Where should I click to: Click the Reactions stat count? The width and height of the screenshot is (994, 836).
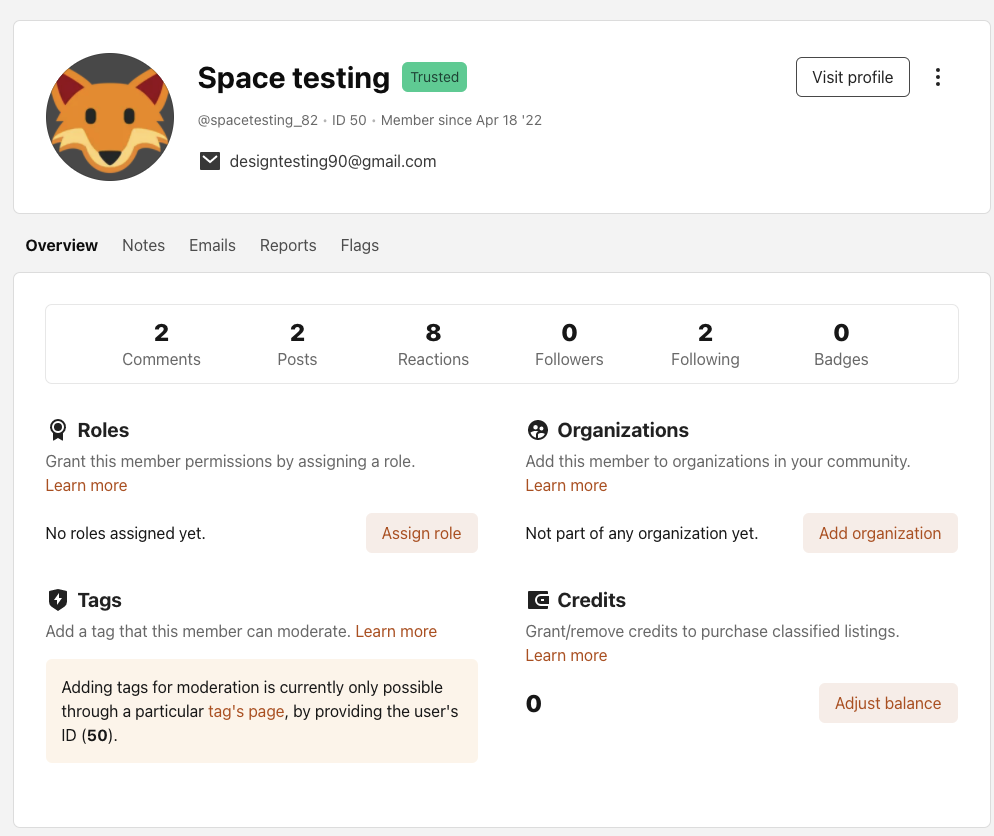tap(433, 345)
